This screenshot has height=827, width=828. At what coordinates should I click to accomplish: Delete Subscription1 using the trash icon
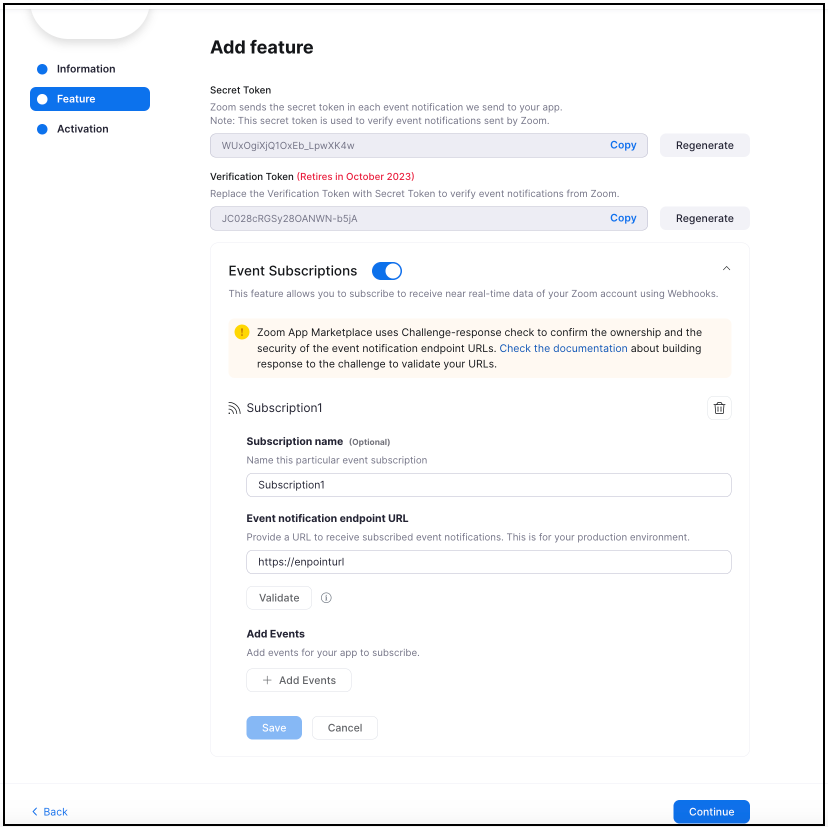pos(719,408)
